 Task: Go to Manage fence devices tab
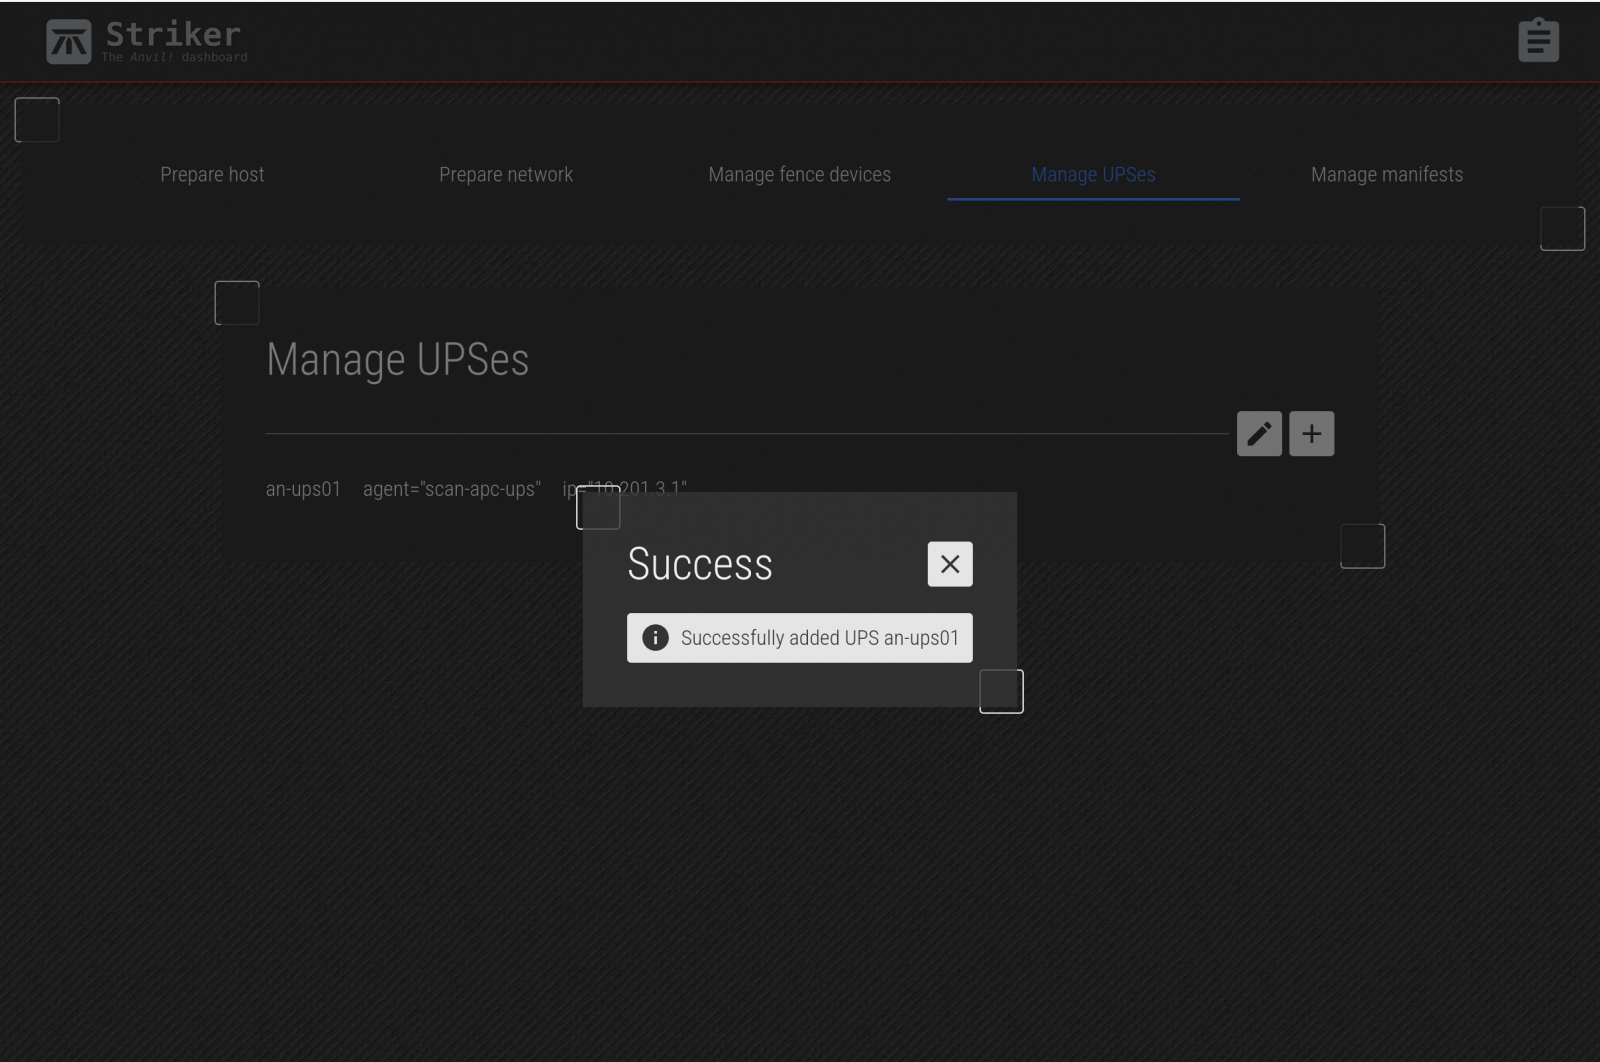point(799,175)
